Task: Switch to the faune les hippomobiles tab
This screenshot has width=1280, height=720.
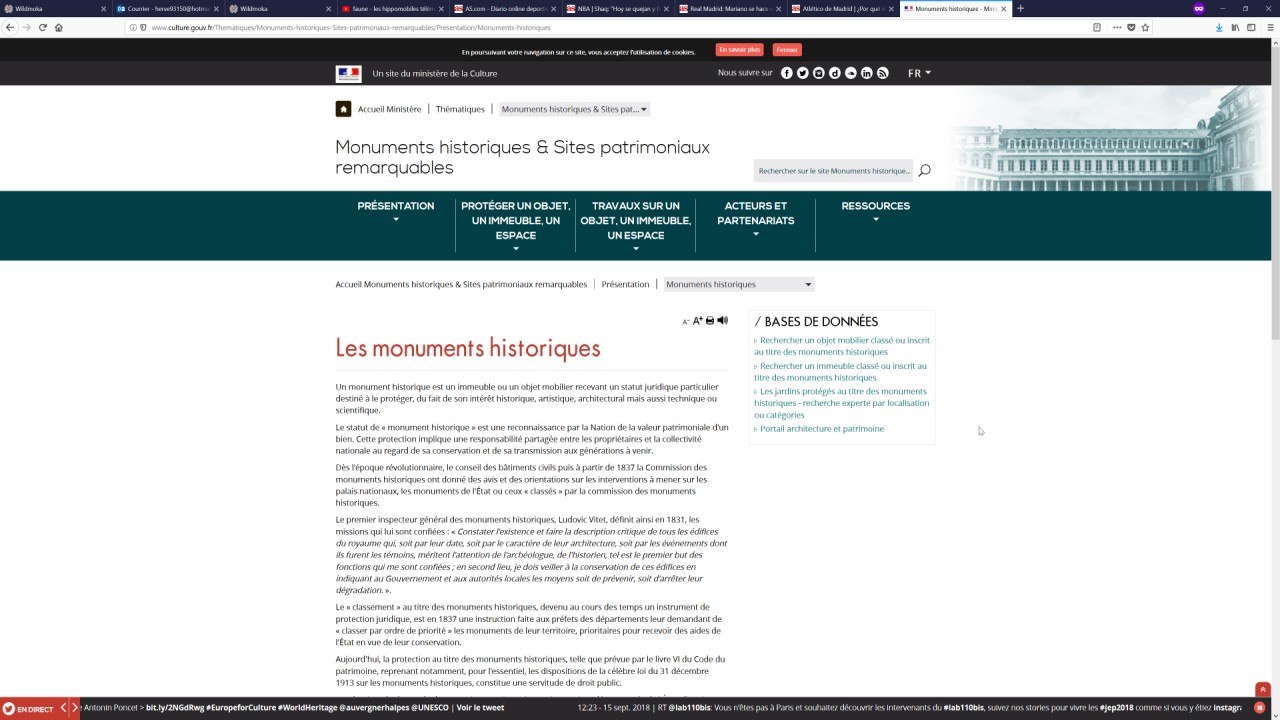Action: click(x=393, y=8)
